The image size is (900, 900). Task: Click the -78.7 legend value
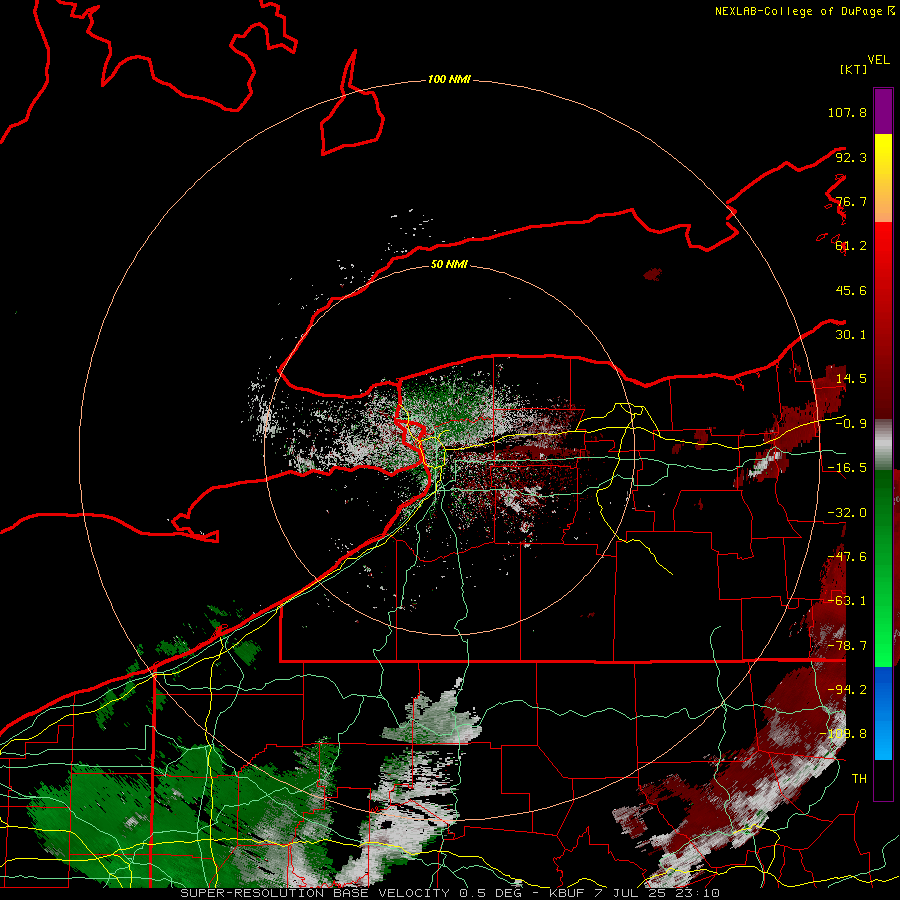coord(847,646)
